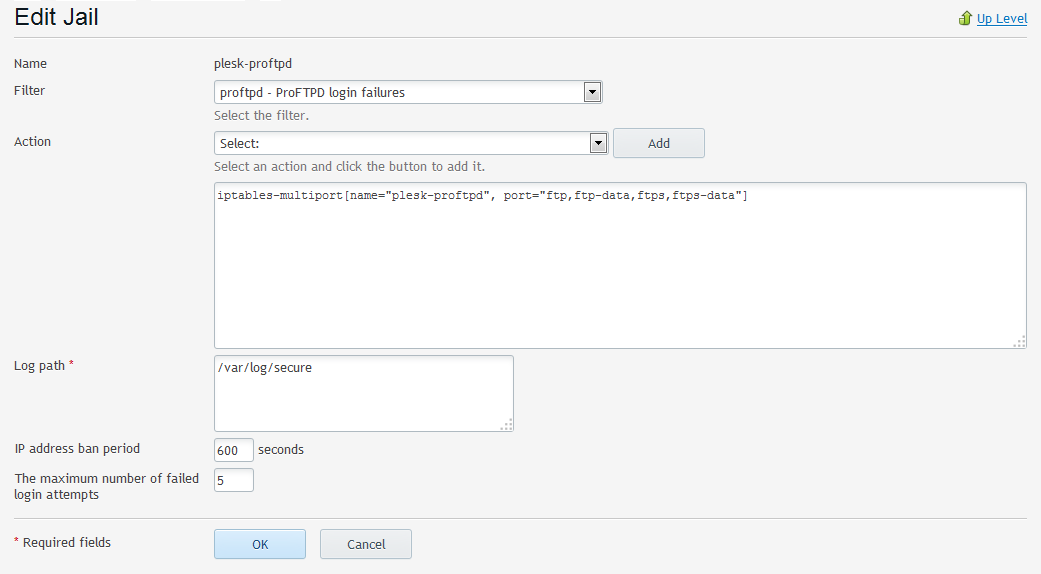Open the Filter combo box showing proftpd
Viewport: 1041px width, 574px height.
point(398,92)
